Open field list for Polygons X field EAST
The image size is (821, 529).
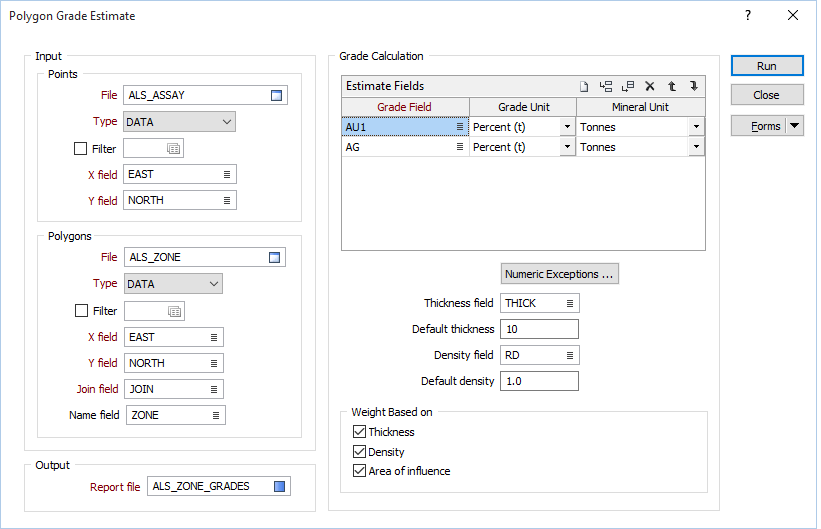click(214, 337)
